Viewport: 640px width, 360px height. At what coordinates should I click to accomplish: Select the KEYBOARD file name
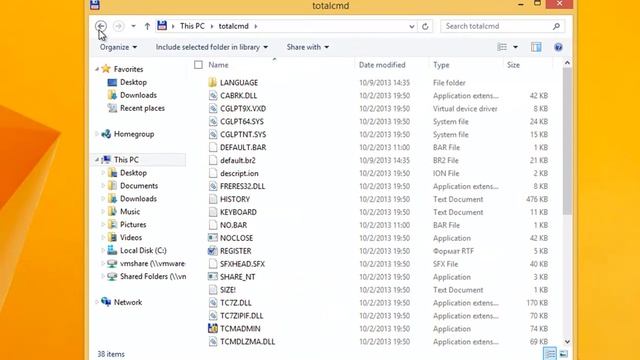pyautogui.click(x=238, y=212)
